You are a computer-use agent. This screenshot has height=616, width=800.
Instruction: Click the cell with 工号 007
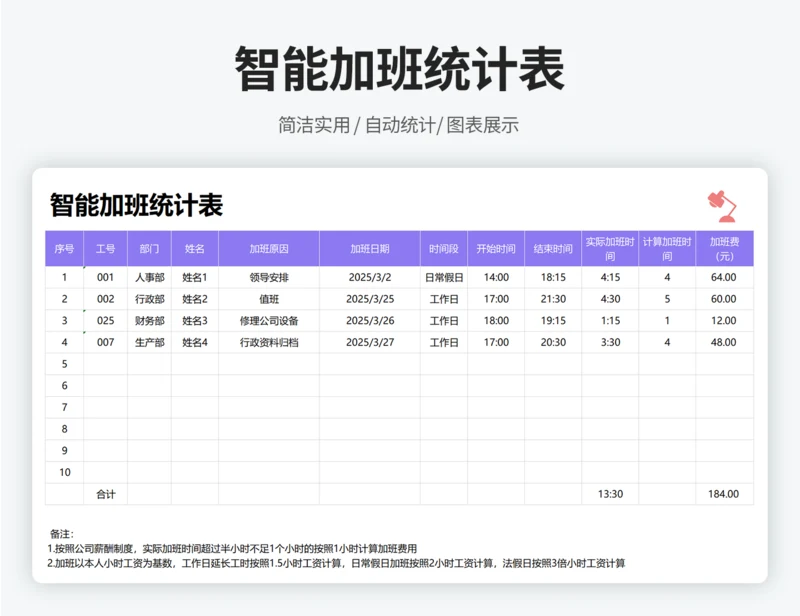(106, 342)
